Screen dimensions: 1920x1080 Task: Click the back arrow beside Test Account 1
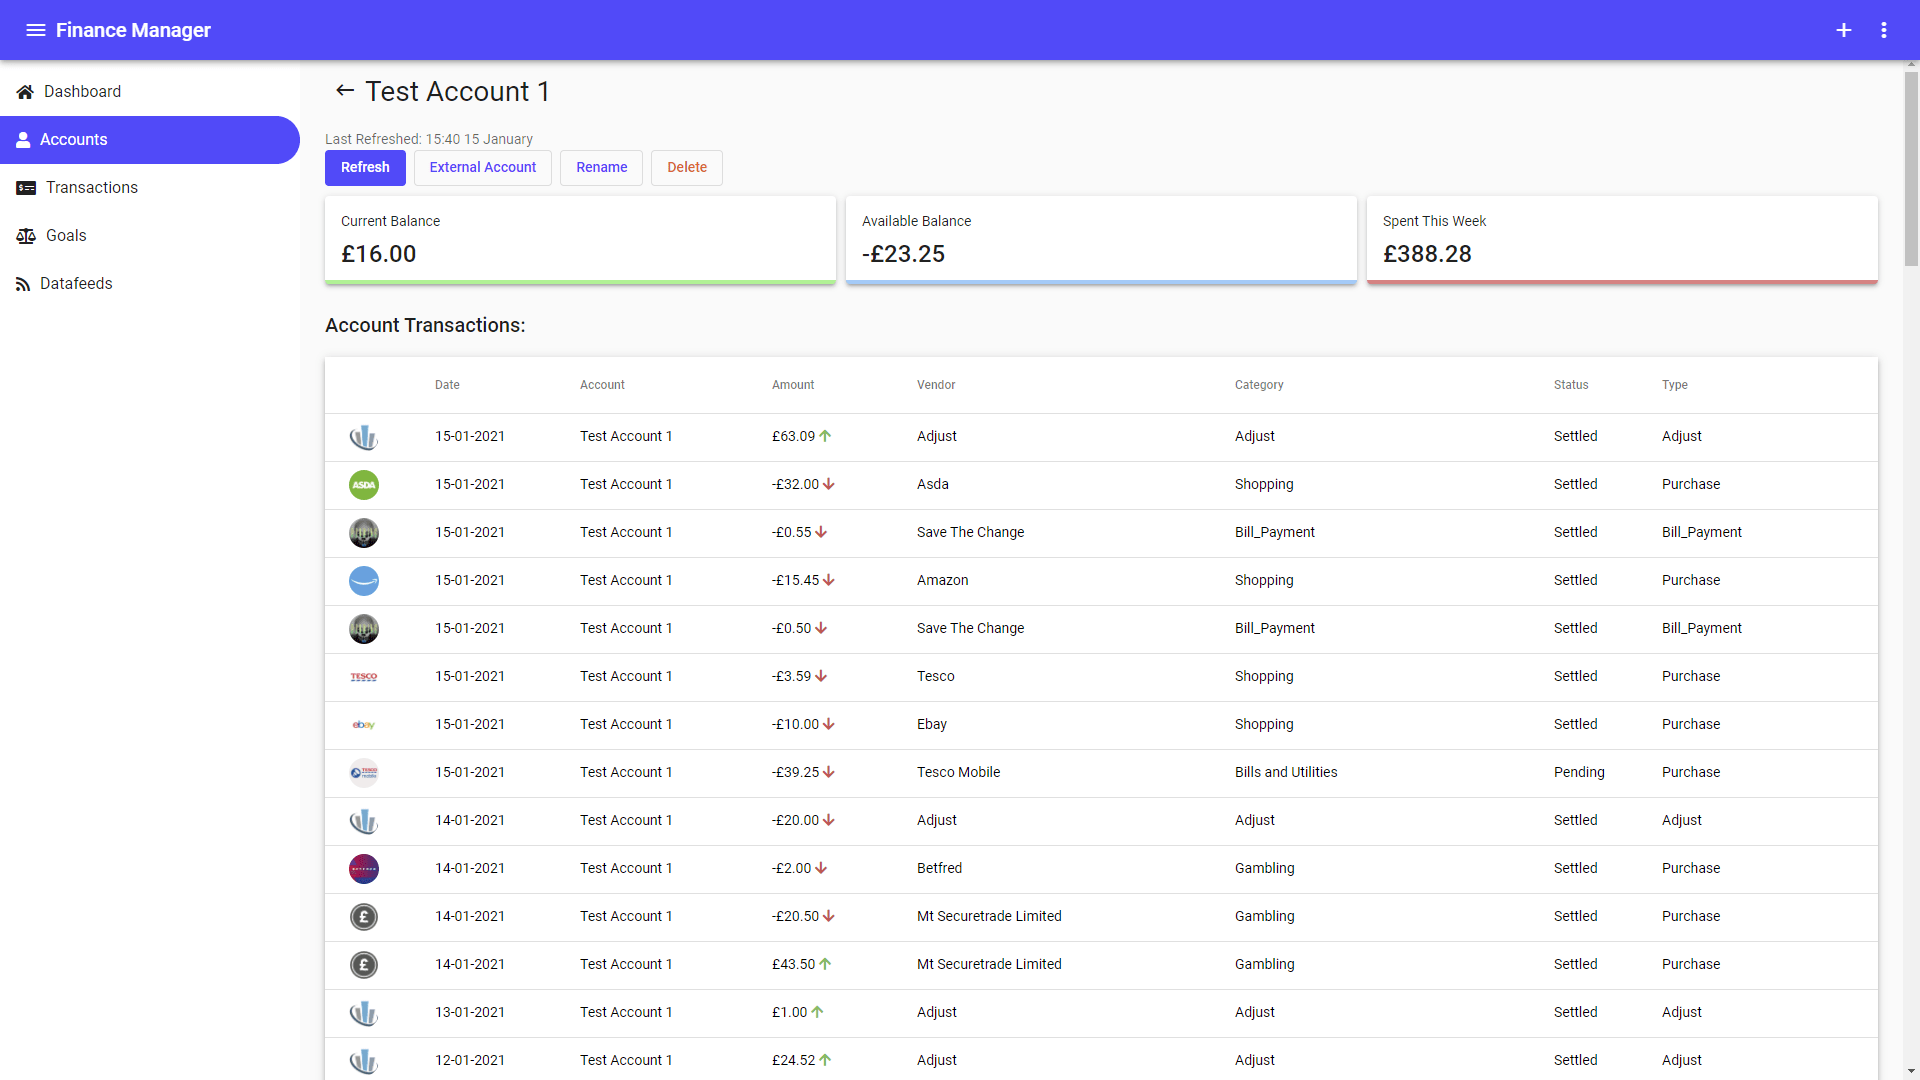click(x=345, y=91)
